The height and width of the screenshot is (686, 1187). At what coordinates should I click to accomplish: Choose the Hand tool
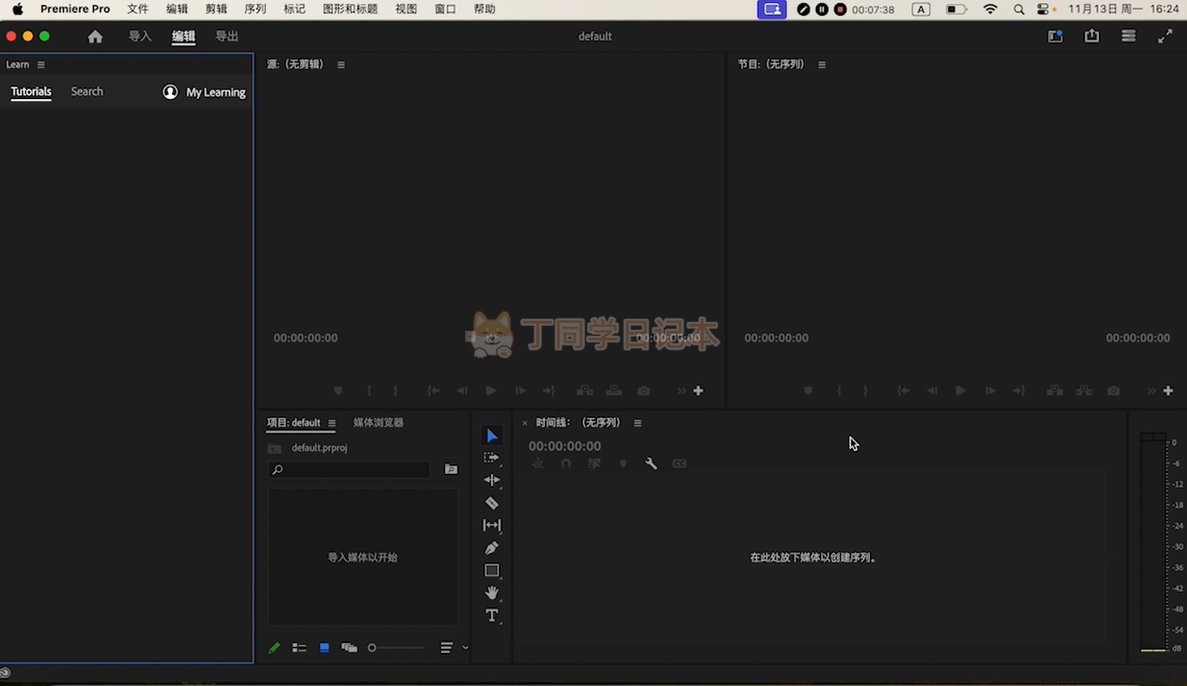(x=491, y=593)
